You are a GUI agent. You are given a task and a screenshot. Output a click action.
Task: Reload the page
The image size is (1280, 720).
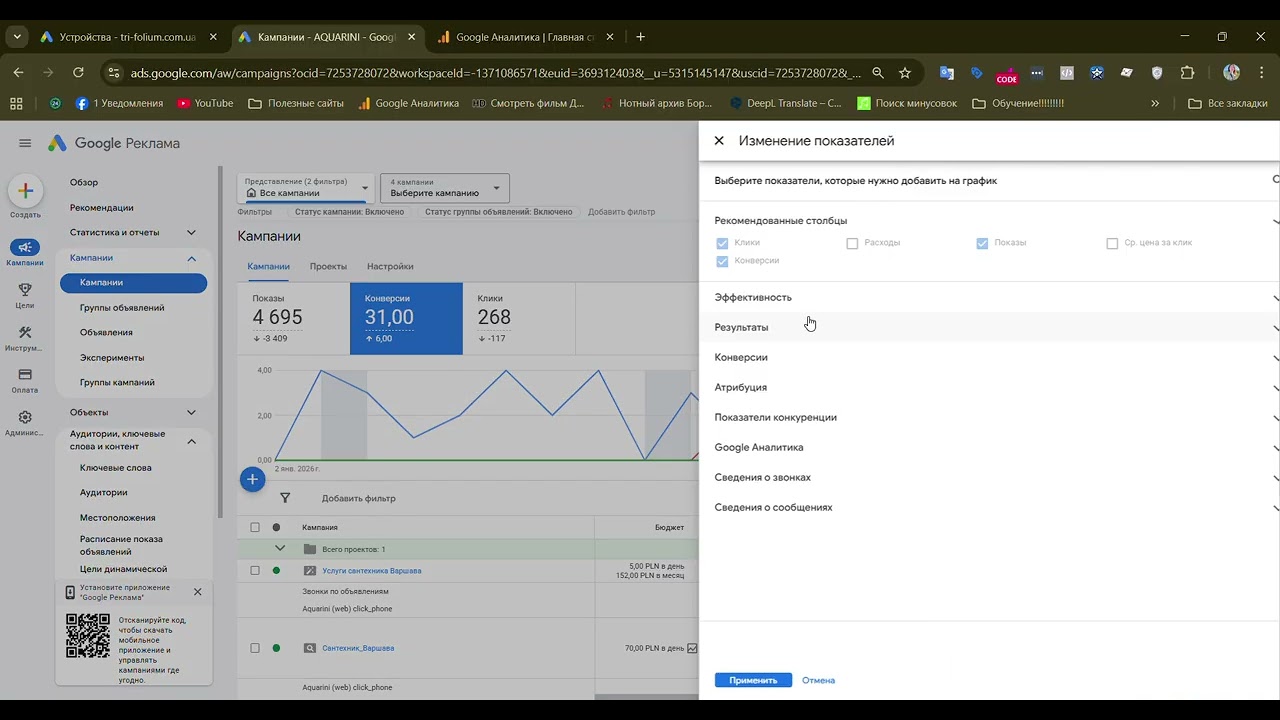[x=78, y=73]
